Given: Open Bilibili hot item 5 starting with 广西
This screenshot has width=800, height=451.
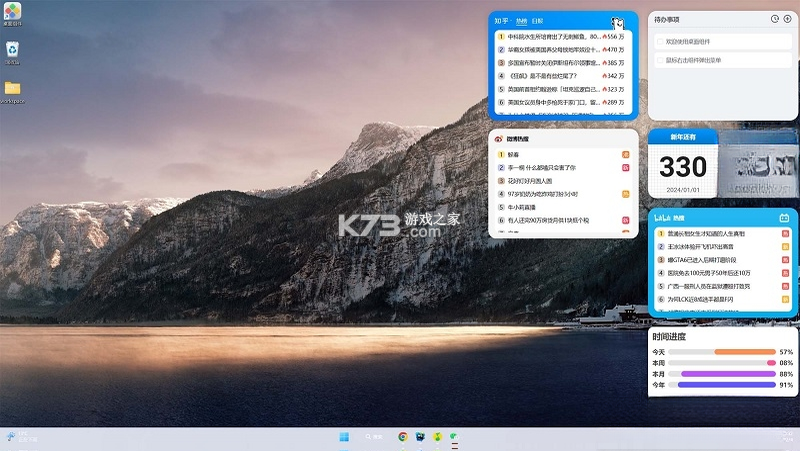Looking at the screenshot, I should click(x=723, y=287).
